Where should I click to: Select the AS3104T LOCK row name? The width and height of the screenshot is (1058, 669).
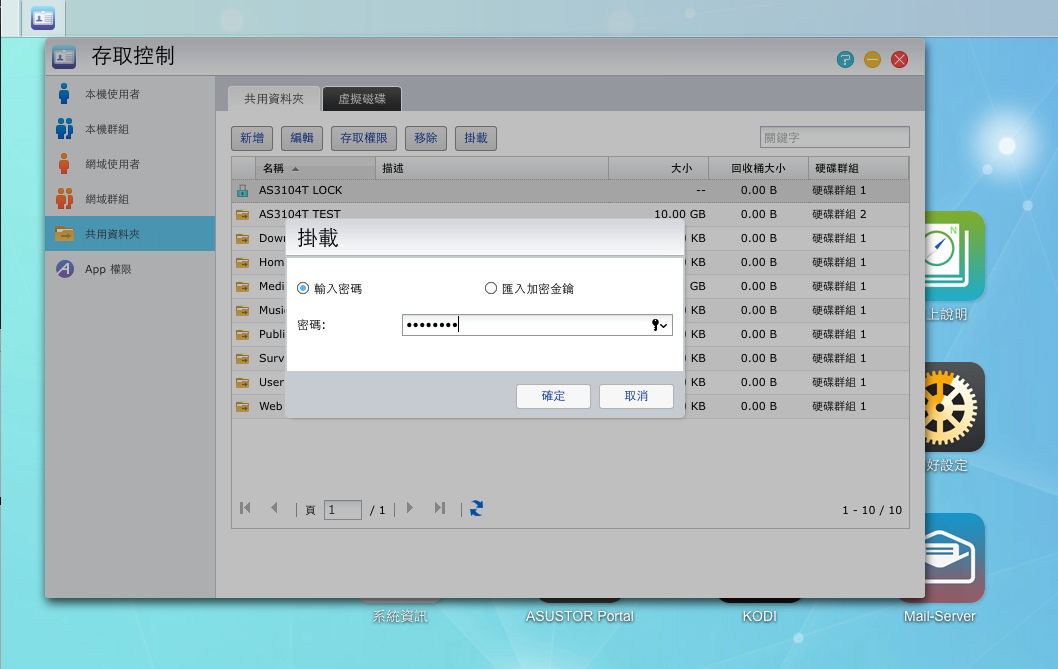click(300, 190)
